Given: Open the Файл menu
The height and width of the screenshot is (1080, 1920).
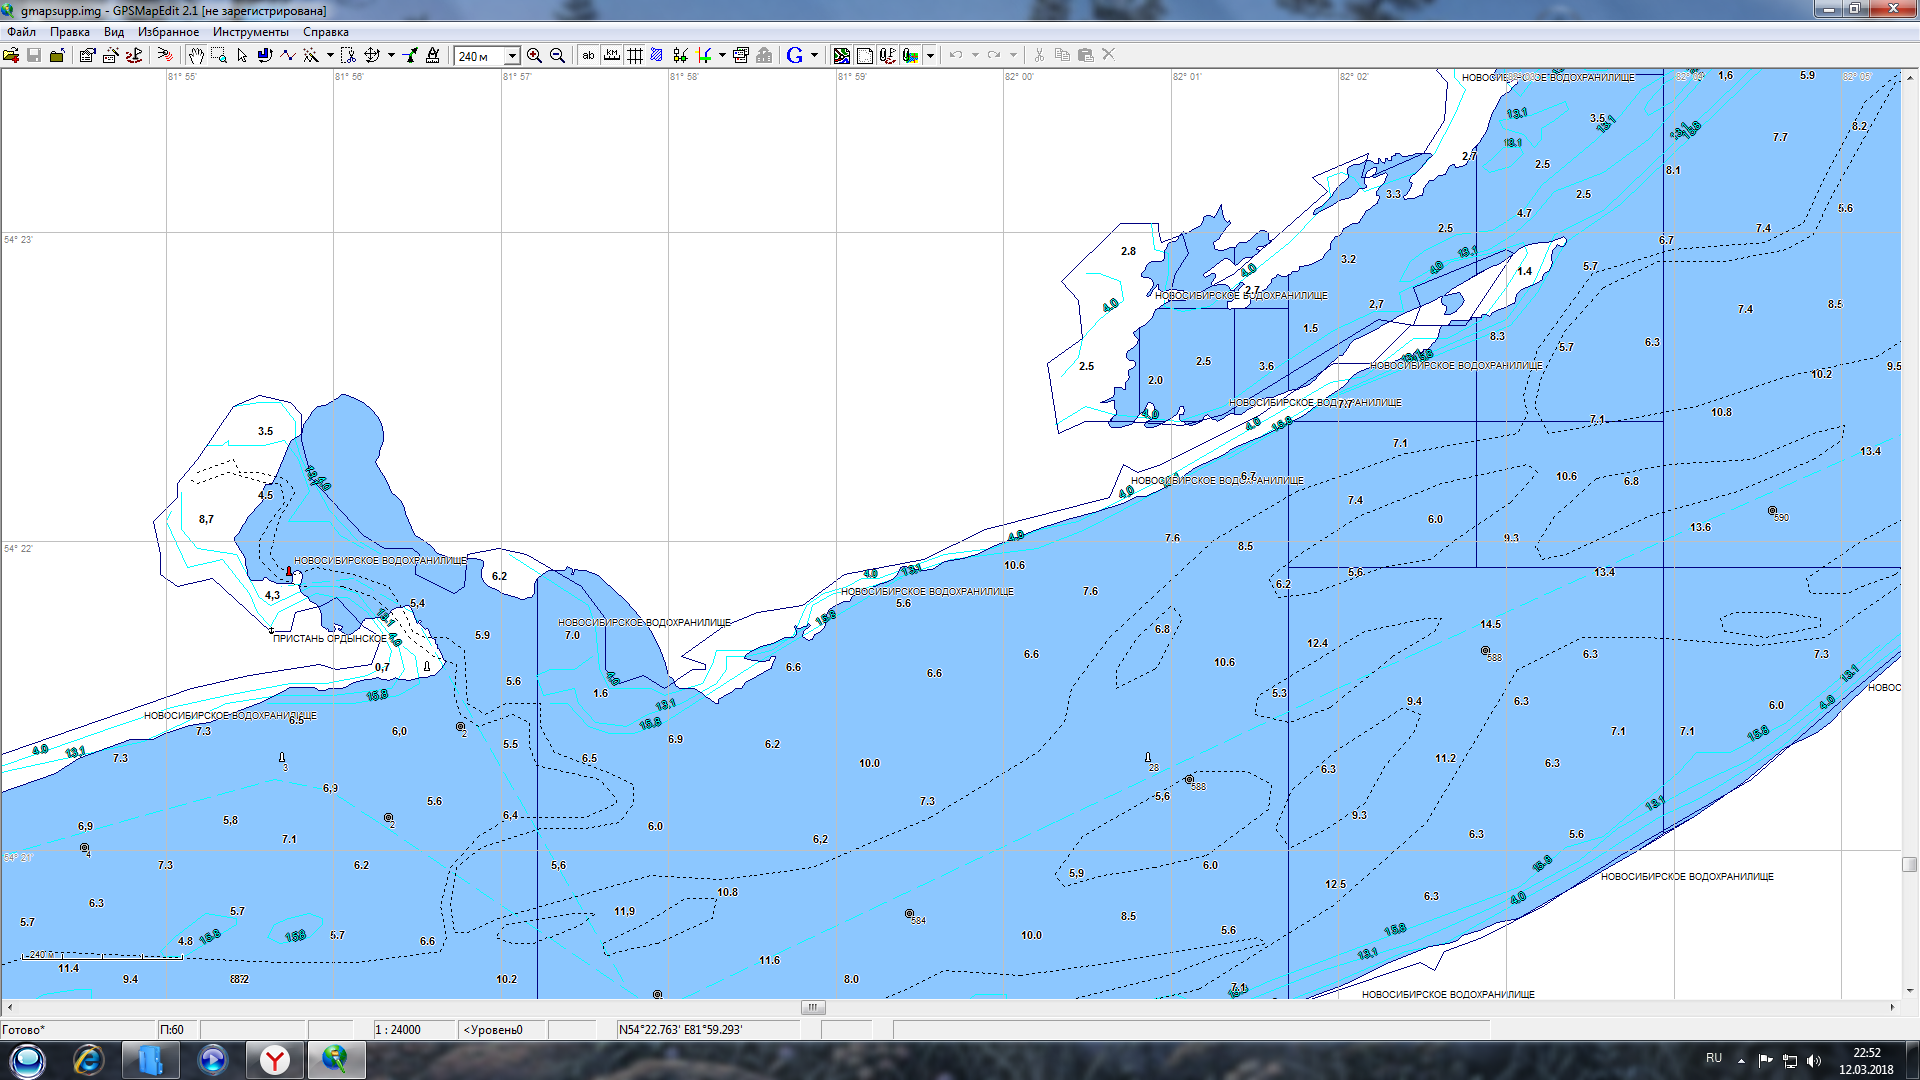Looking at the screenshot, I should (x=21, y=32).
